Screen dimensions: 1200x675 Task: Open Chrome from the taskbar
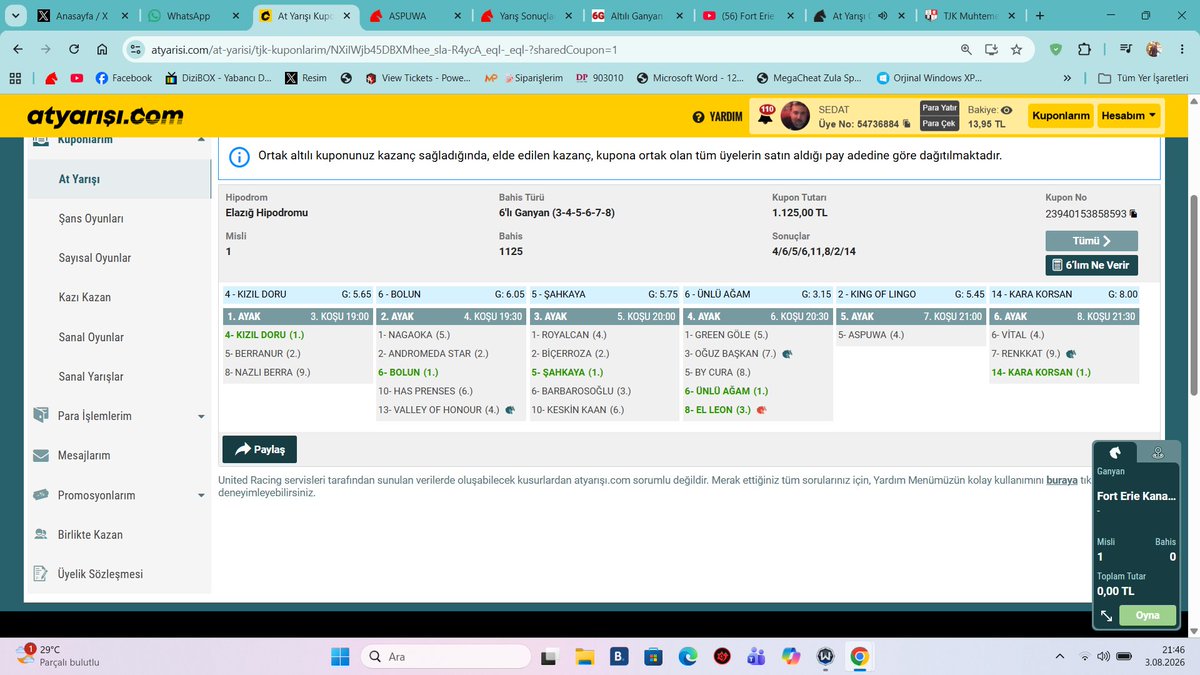point(858,656)
